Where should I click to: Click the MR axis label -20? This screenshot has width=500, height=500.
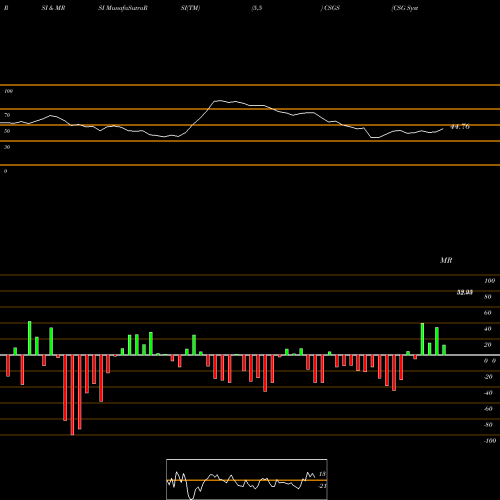488,377
